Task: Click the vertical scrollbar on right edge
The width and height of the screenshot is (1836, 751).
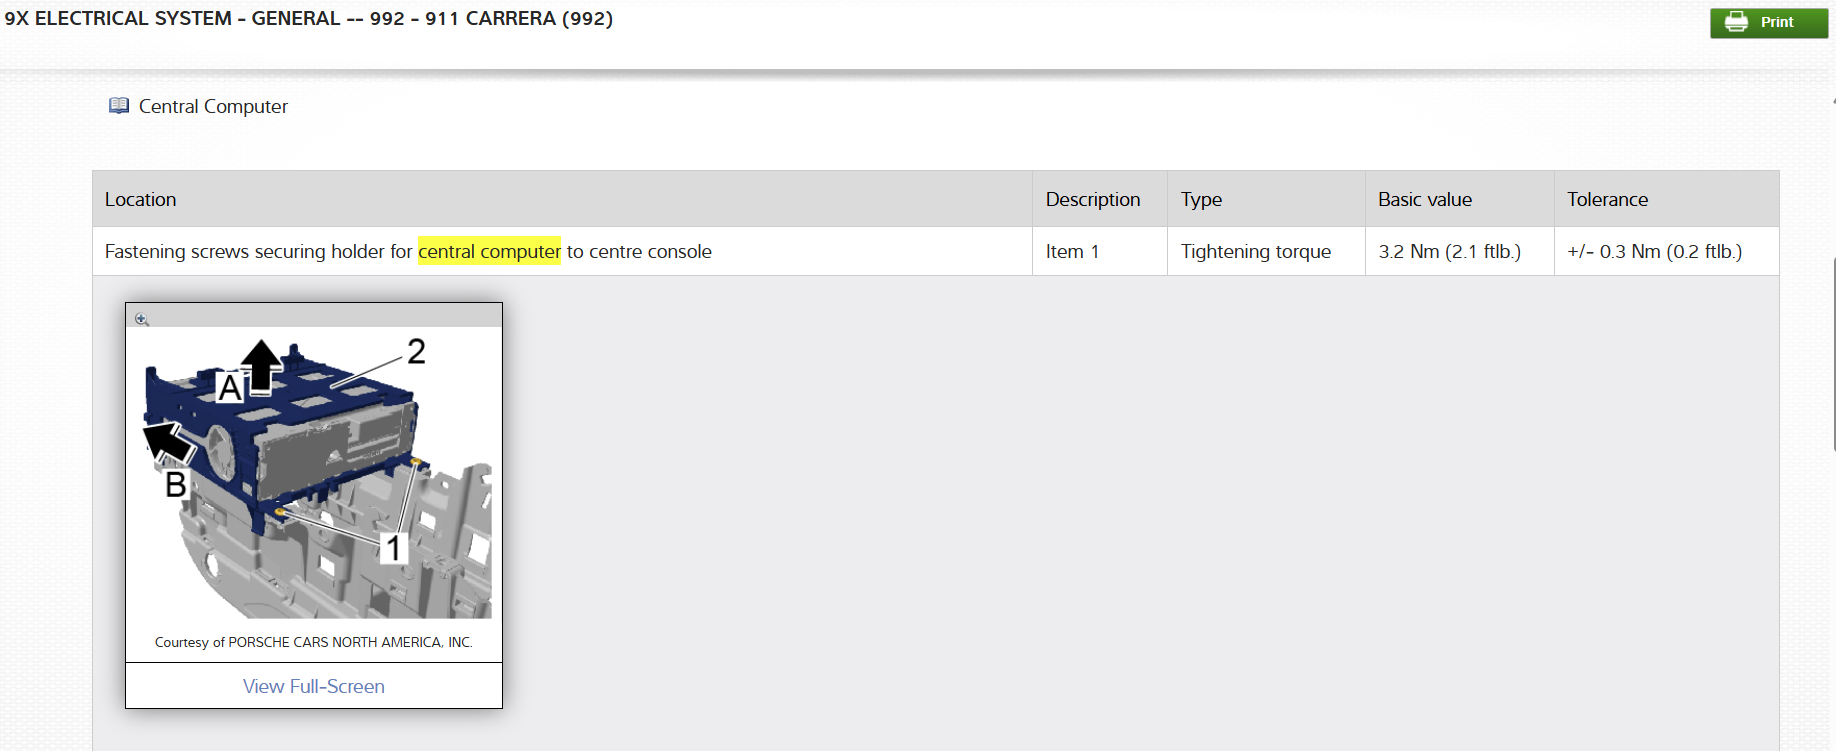Action: [x=1834, y=354]
